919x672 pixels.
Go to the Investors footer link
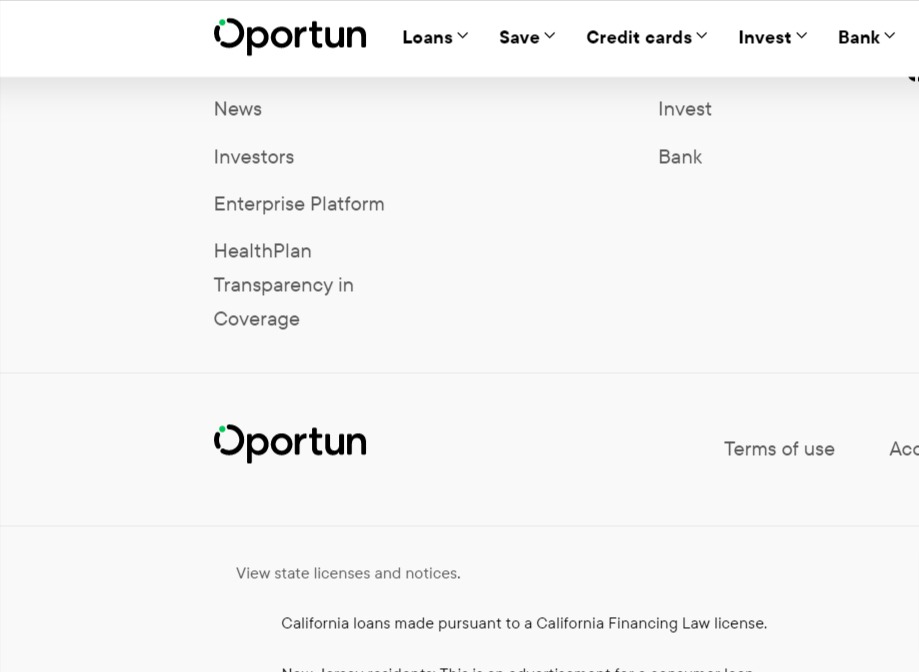253,156
